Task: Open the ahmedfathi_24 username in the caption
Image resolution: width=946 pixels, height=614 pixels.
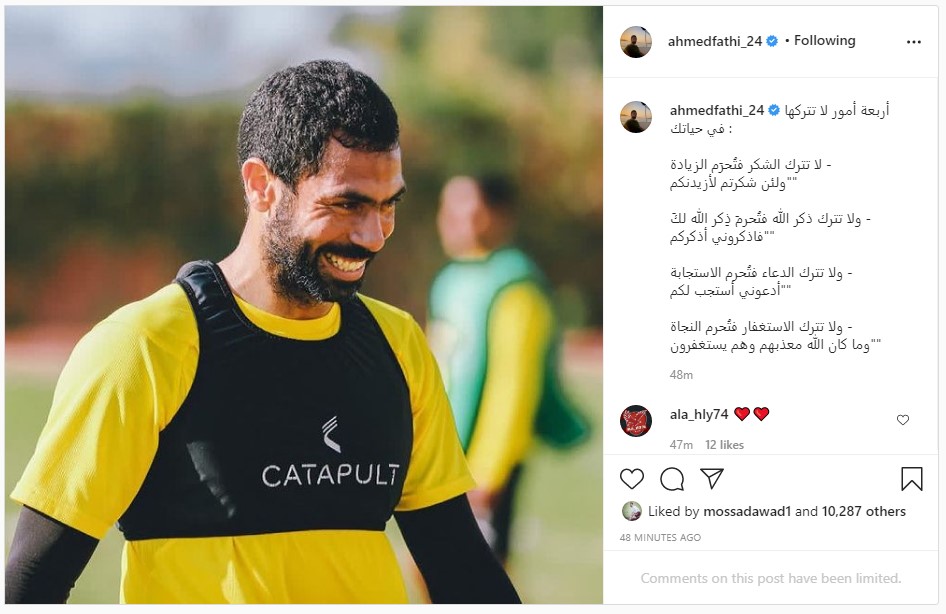Action: point(717,110)
